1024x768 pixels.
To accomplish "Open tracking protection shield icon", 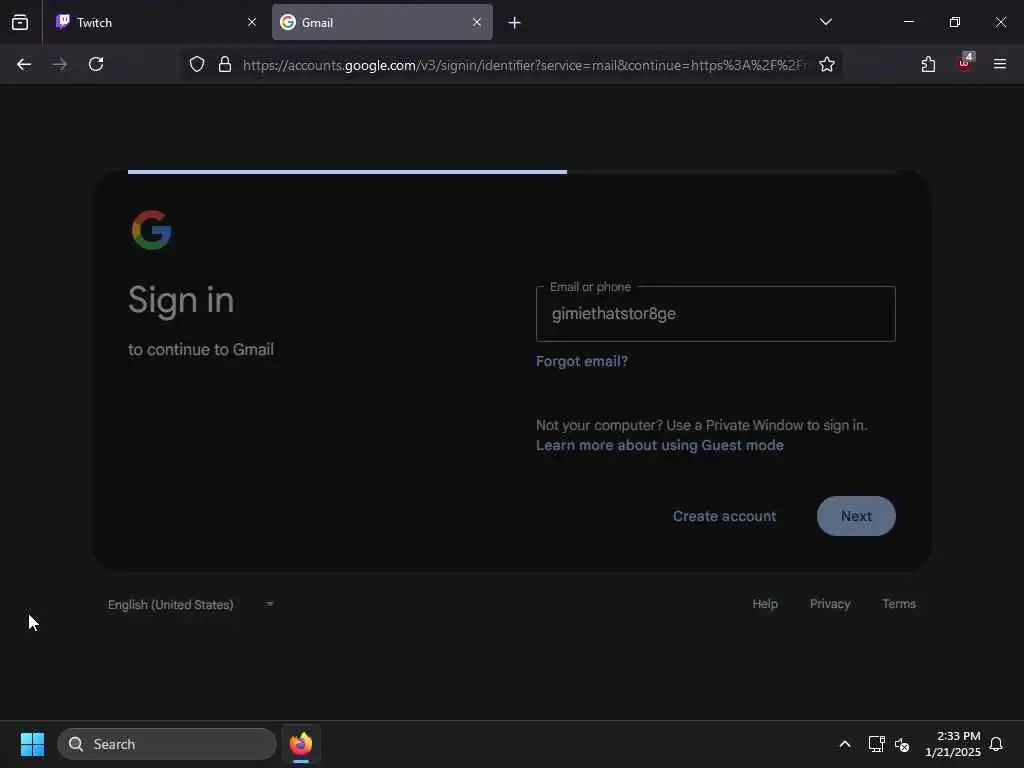I will click(x=197, y=64).
